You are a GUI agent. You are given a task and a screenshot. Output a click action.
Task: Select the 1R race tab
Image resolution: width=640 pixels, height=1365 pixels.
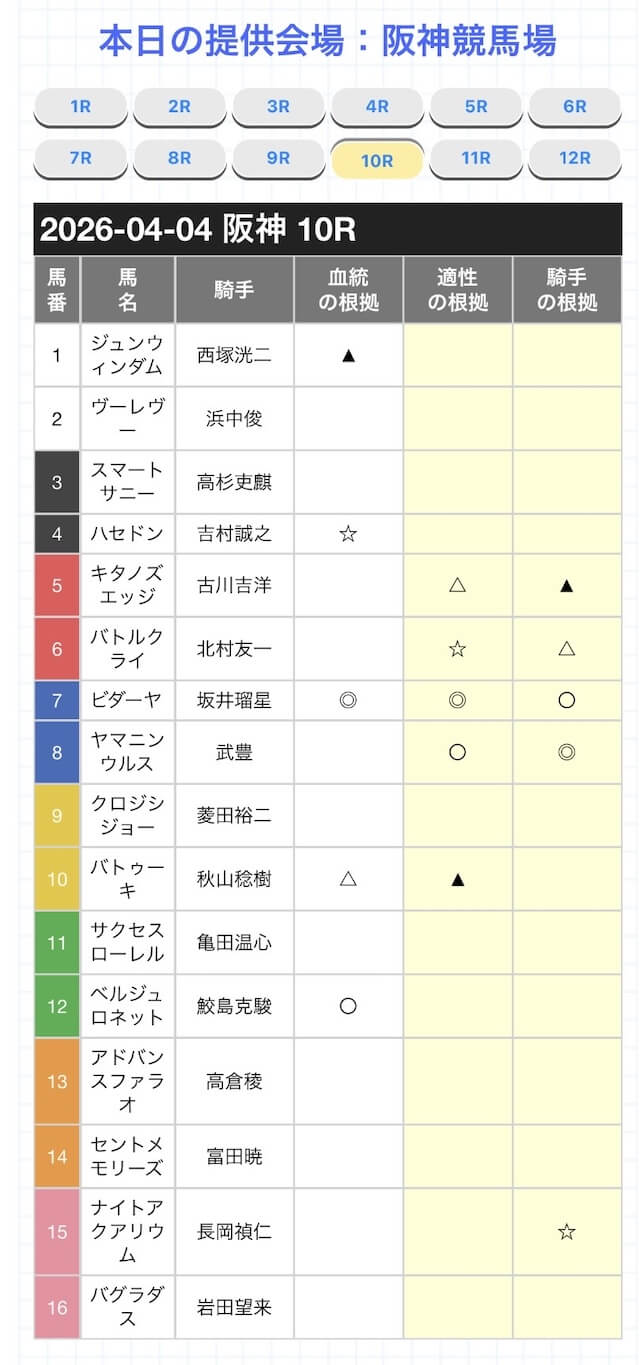coord(81,107)
